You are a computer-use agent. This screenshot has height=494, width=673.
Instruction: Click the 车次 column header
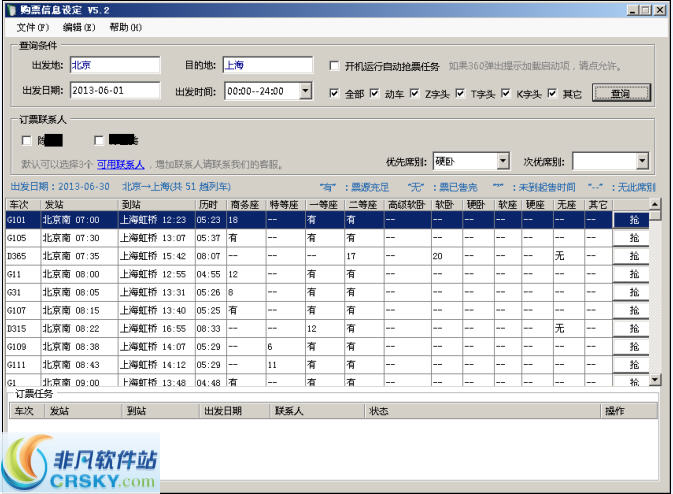click(23, 205)
